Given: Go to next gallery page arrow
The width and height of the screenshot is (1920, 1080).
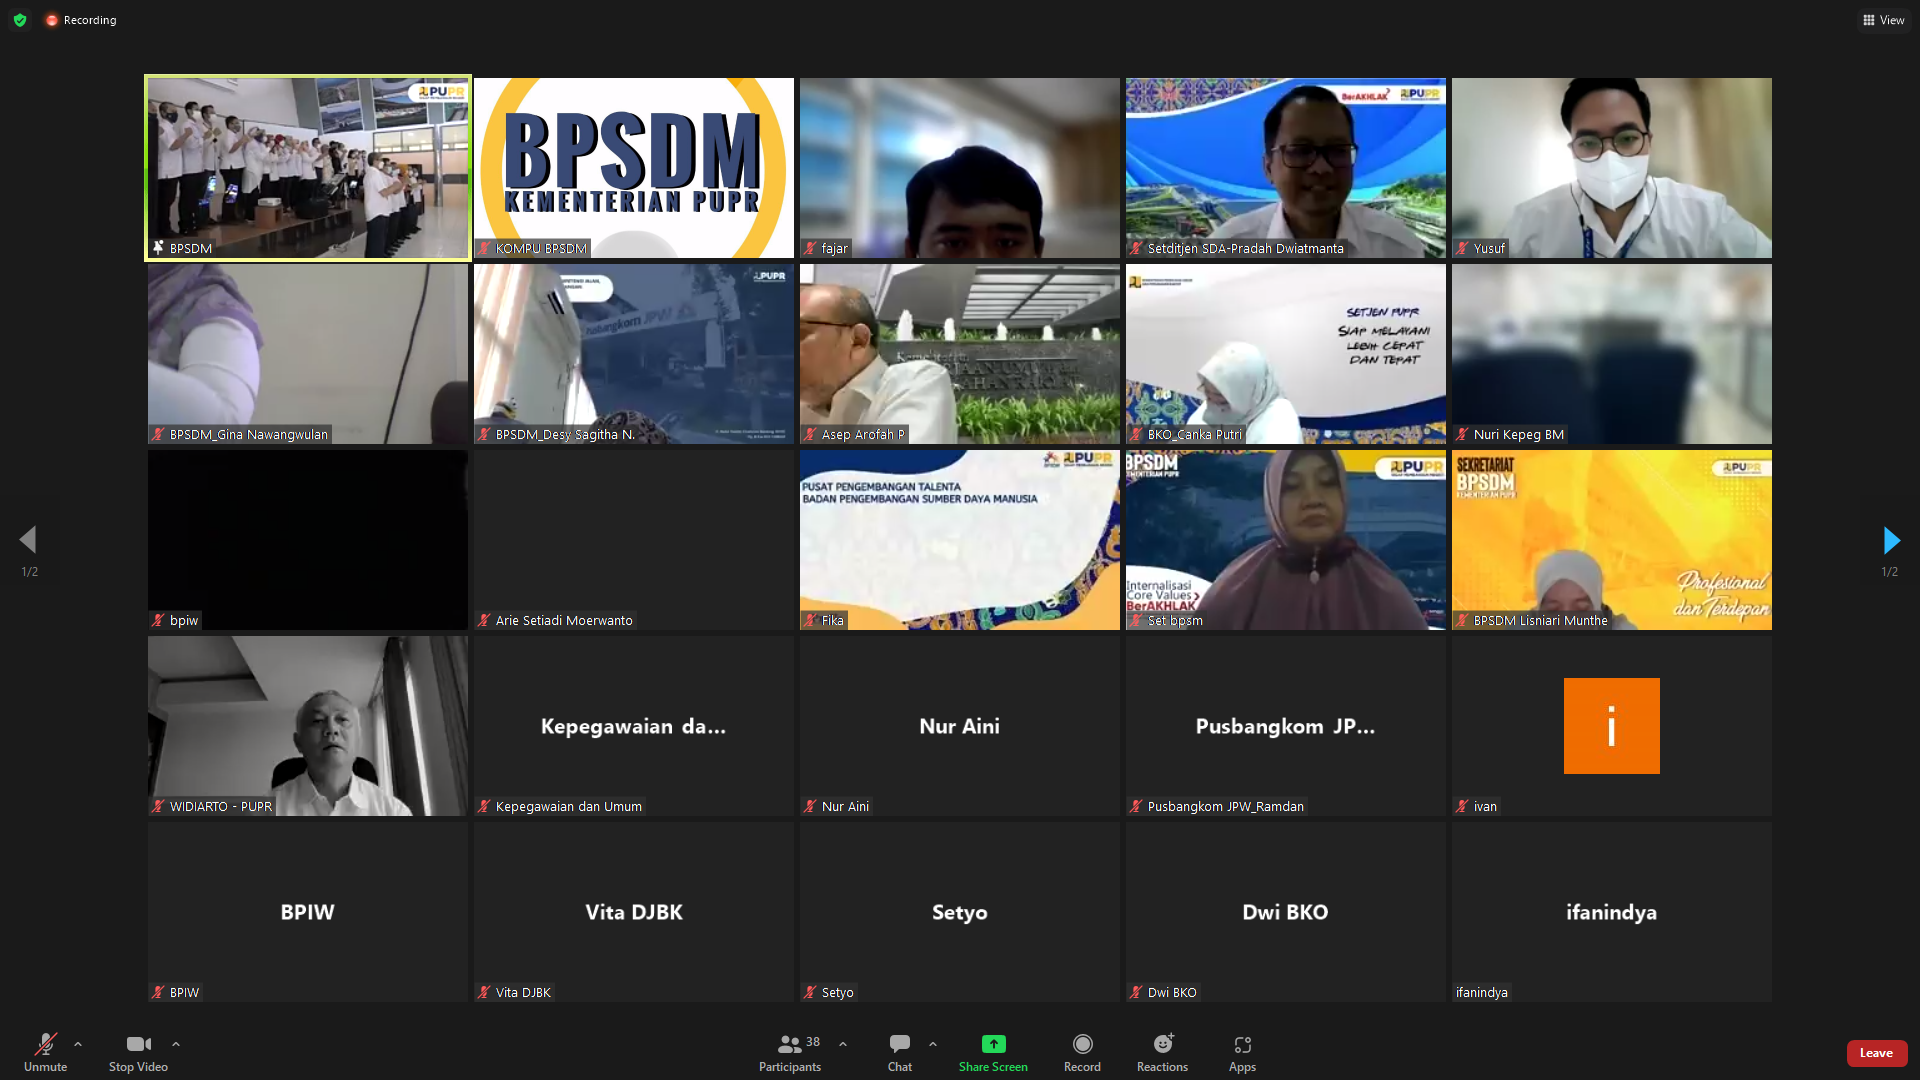Looking at the screenshot, I should 1891,540.
